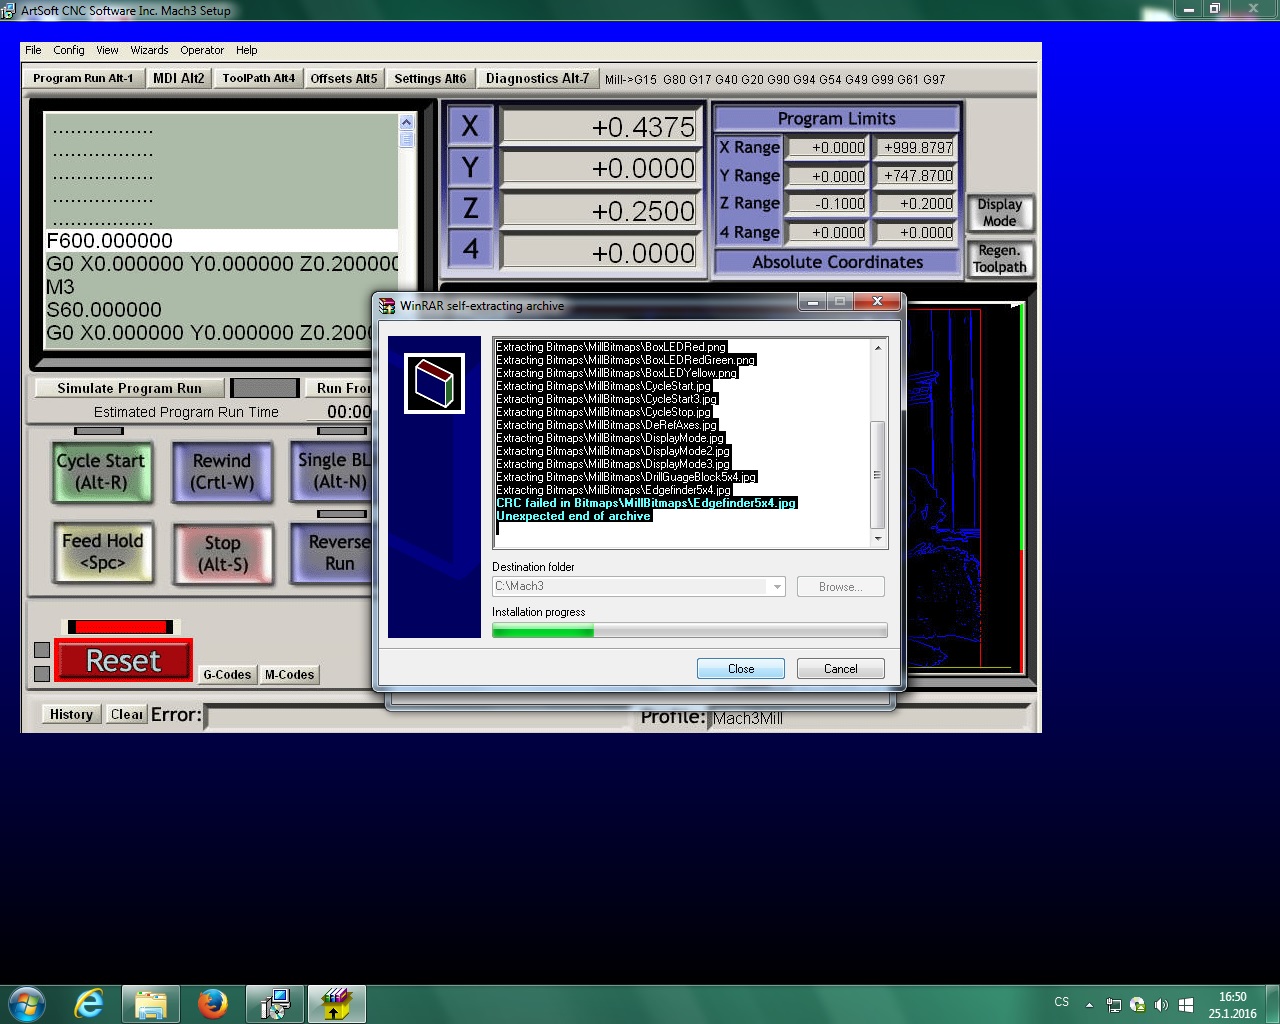Show hidden system tray icons
Image resolution: width=1280 pixels, height=1024 pixels.
(x=1089, y=1004)
